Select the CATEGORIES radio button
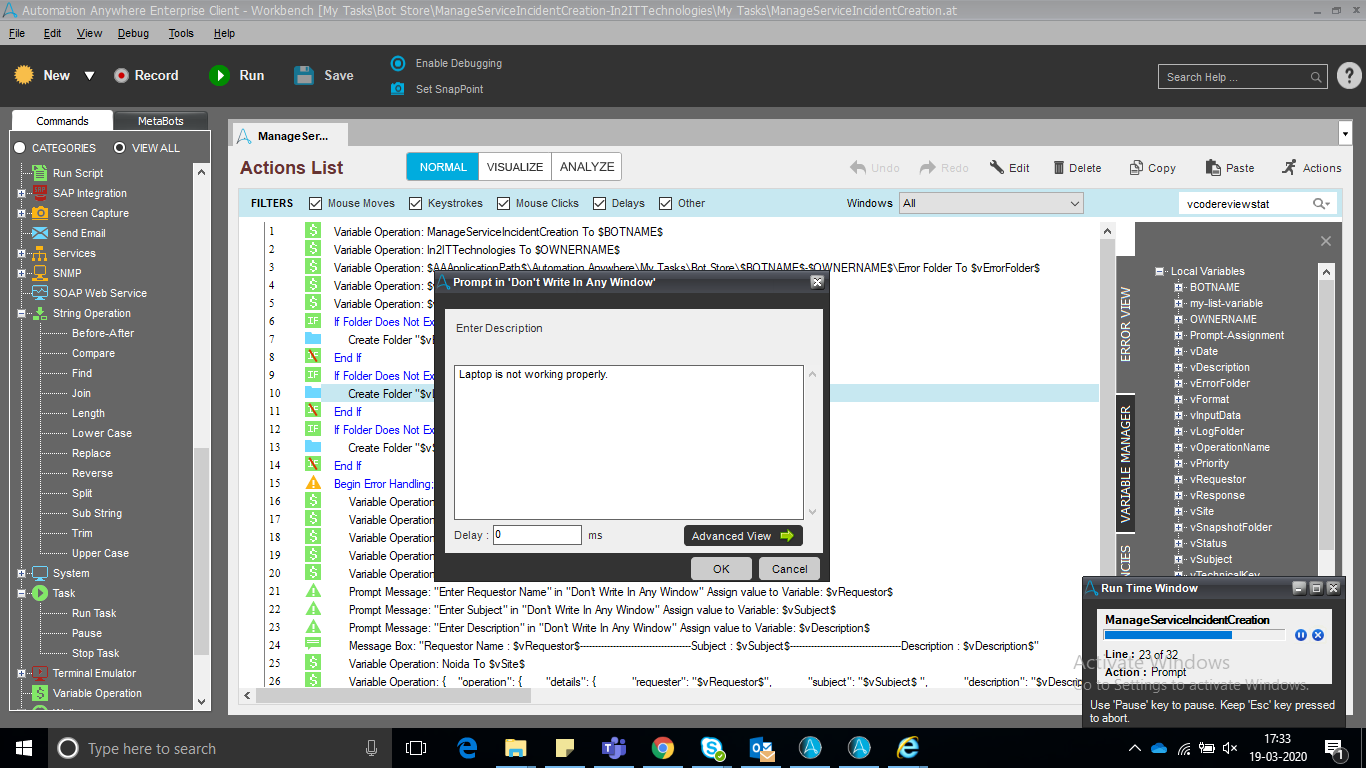 point(20,148)
